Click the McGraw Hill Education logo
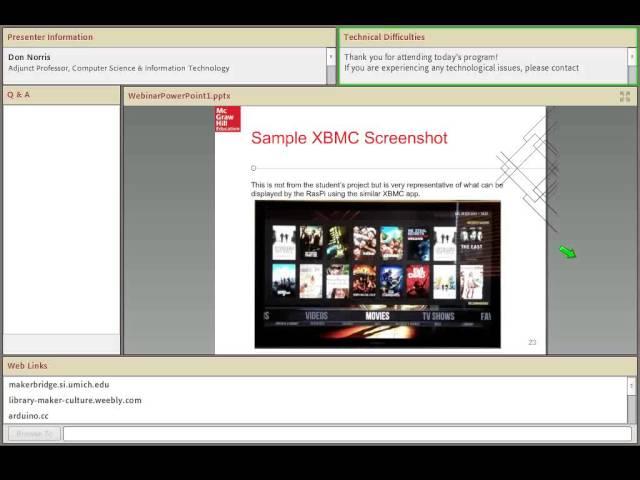This screenshot has width=640, height=480. pyautogui.click(x=228, y=119)
